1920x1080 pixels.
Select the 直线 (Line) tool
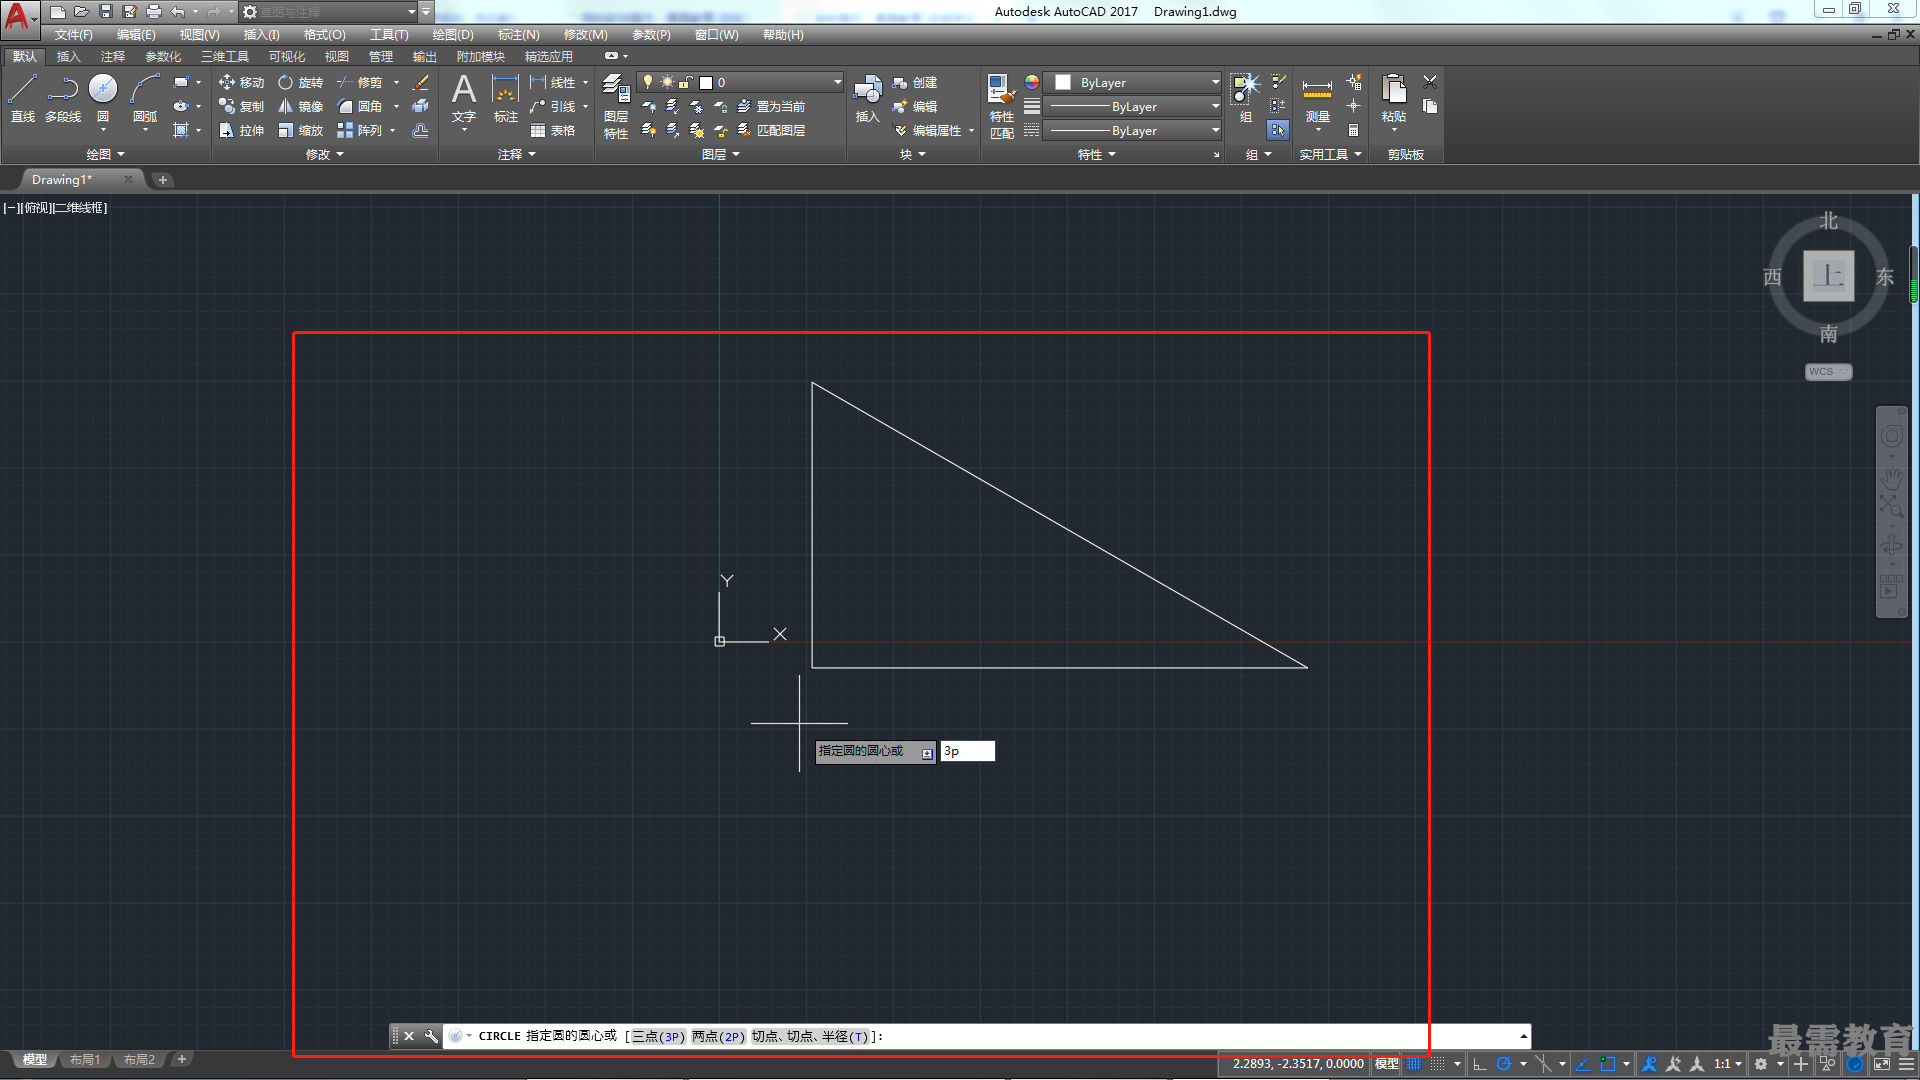[22, 98]
